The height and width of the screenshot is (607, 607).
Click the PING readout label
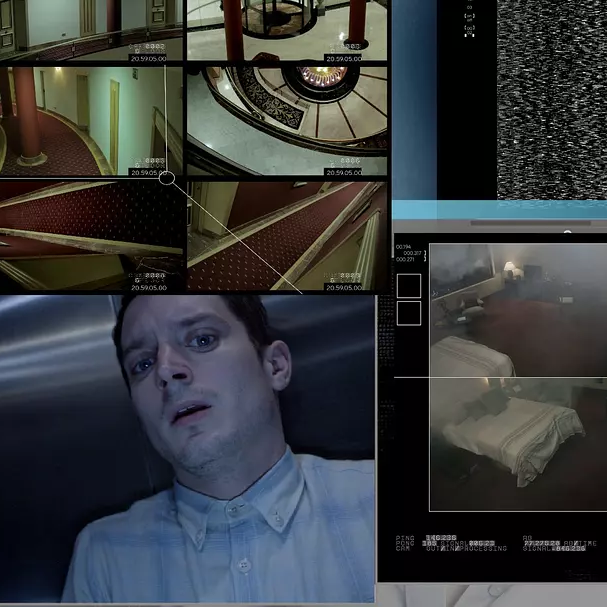click(405, 538)
